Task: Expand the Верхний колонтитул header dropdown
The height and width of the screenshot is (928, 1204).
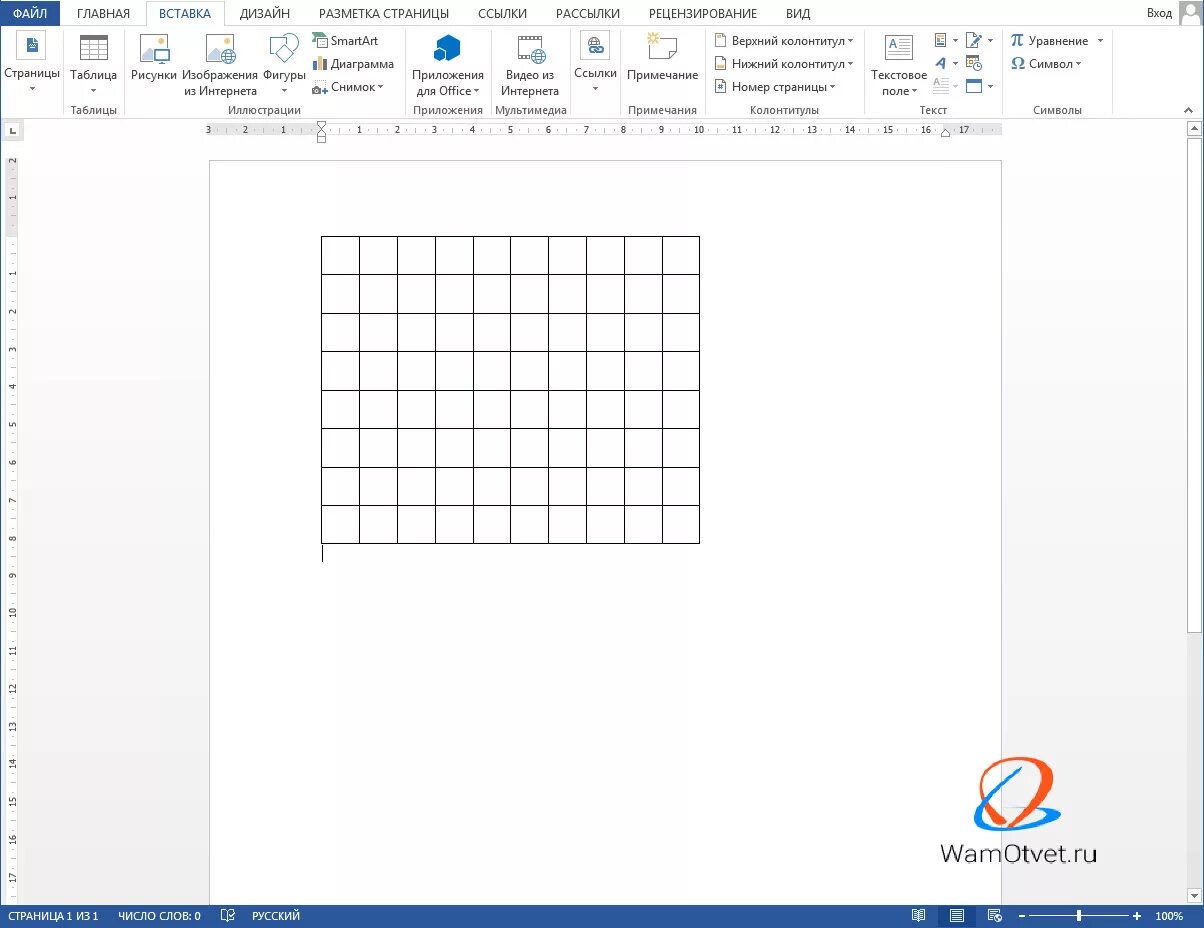Action: pyautogui.click(x=851, y=41)
